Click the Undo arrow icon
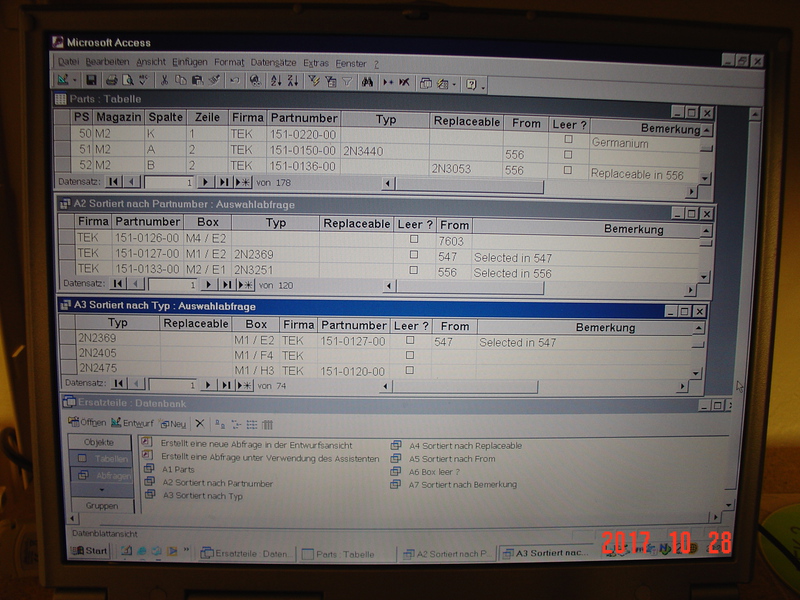800x600 pixels. coord(234,81)
